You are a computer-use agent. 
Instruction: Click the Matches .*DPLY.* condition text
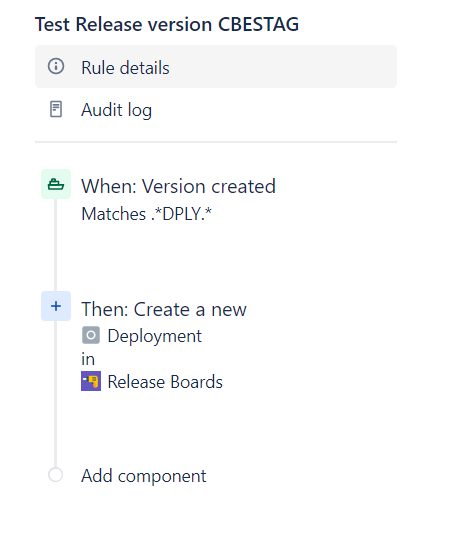click(146, 214)
